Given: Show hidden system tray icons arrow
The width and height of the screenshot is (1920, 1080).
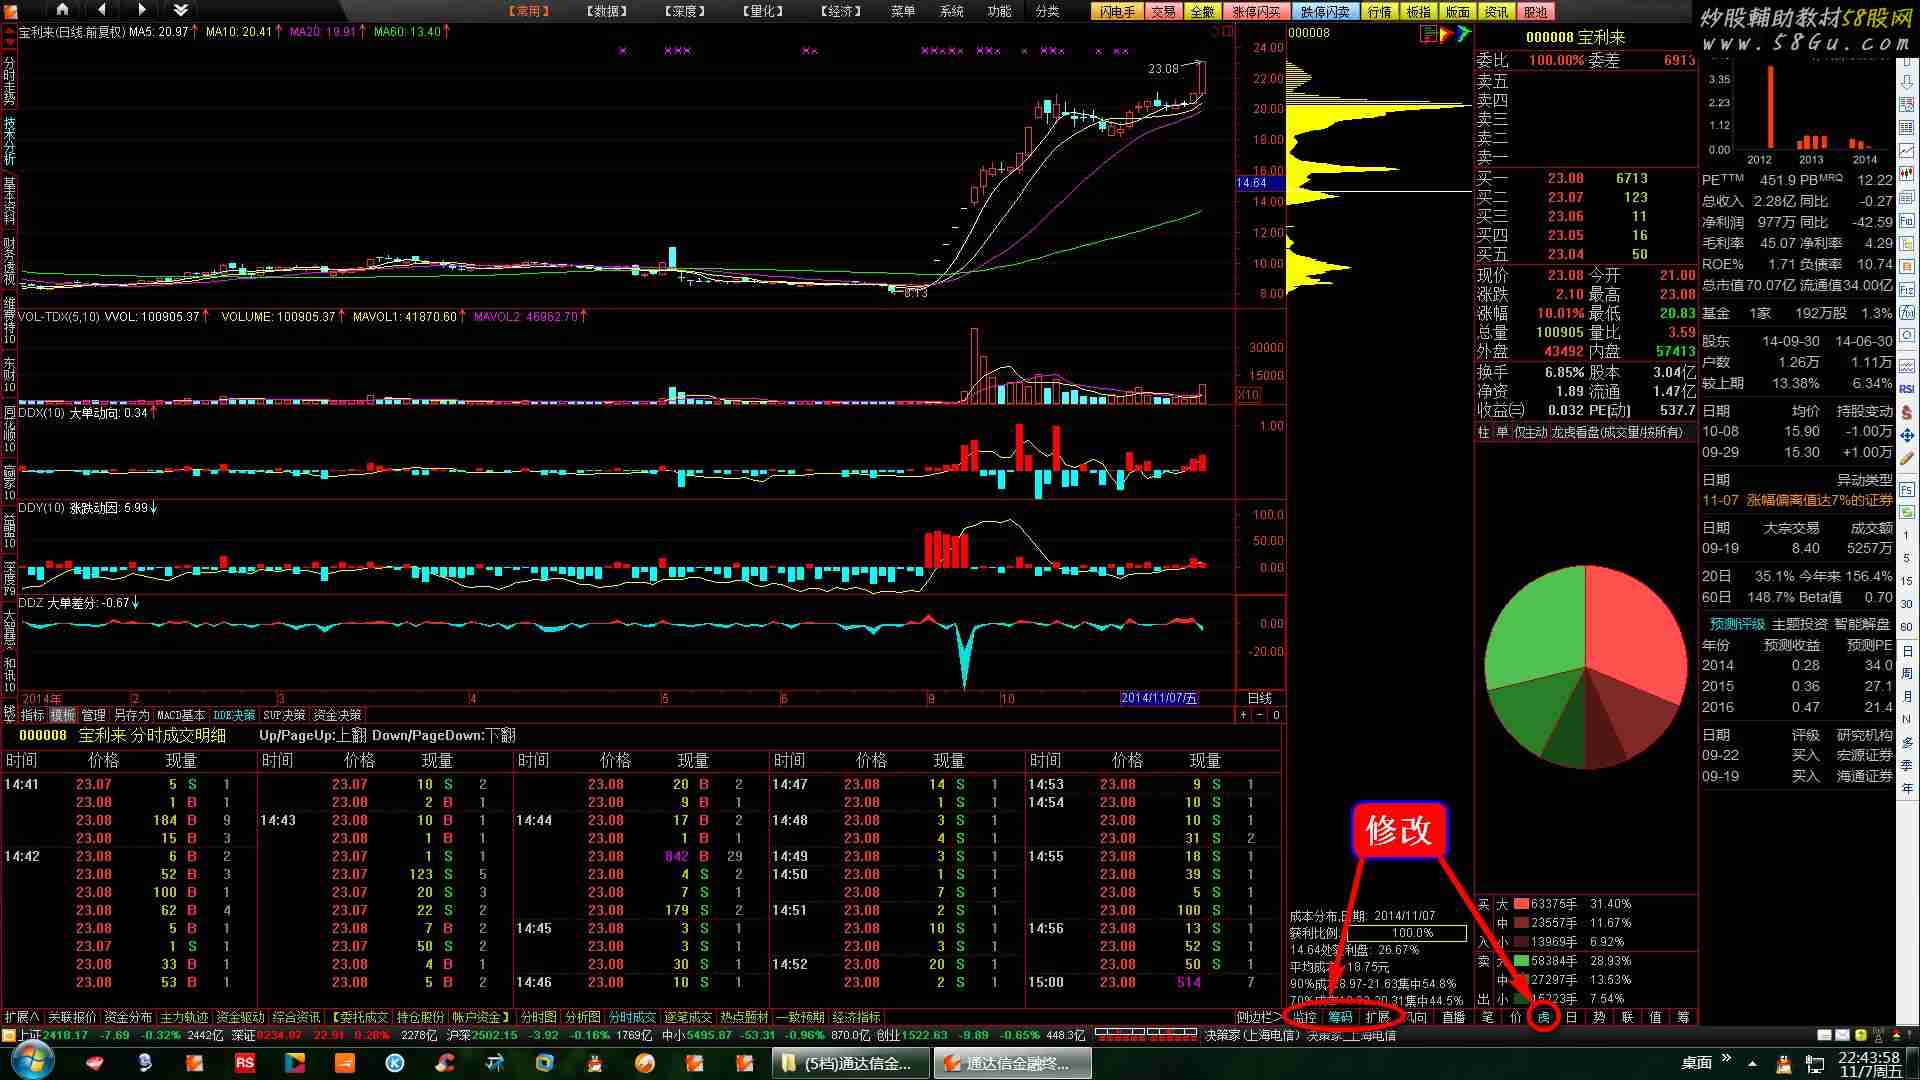Looking at the screenshot, I should [x=1752, y=1063].
